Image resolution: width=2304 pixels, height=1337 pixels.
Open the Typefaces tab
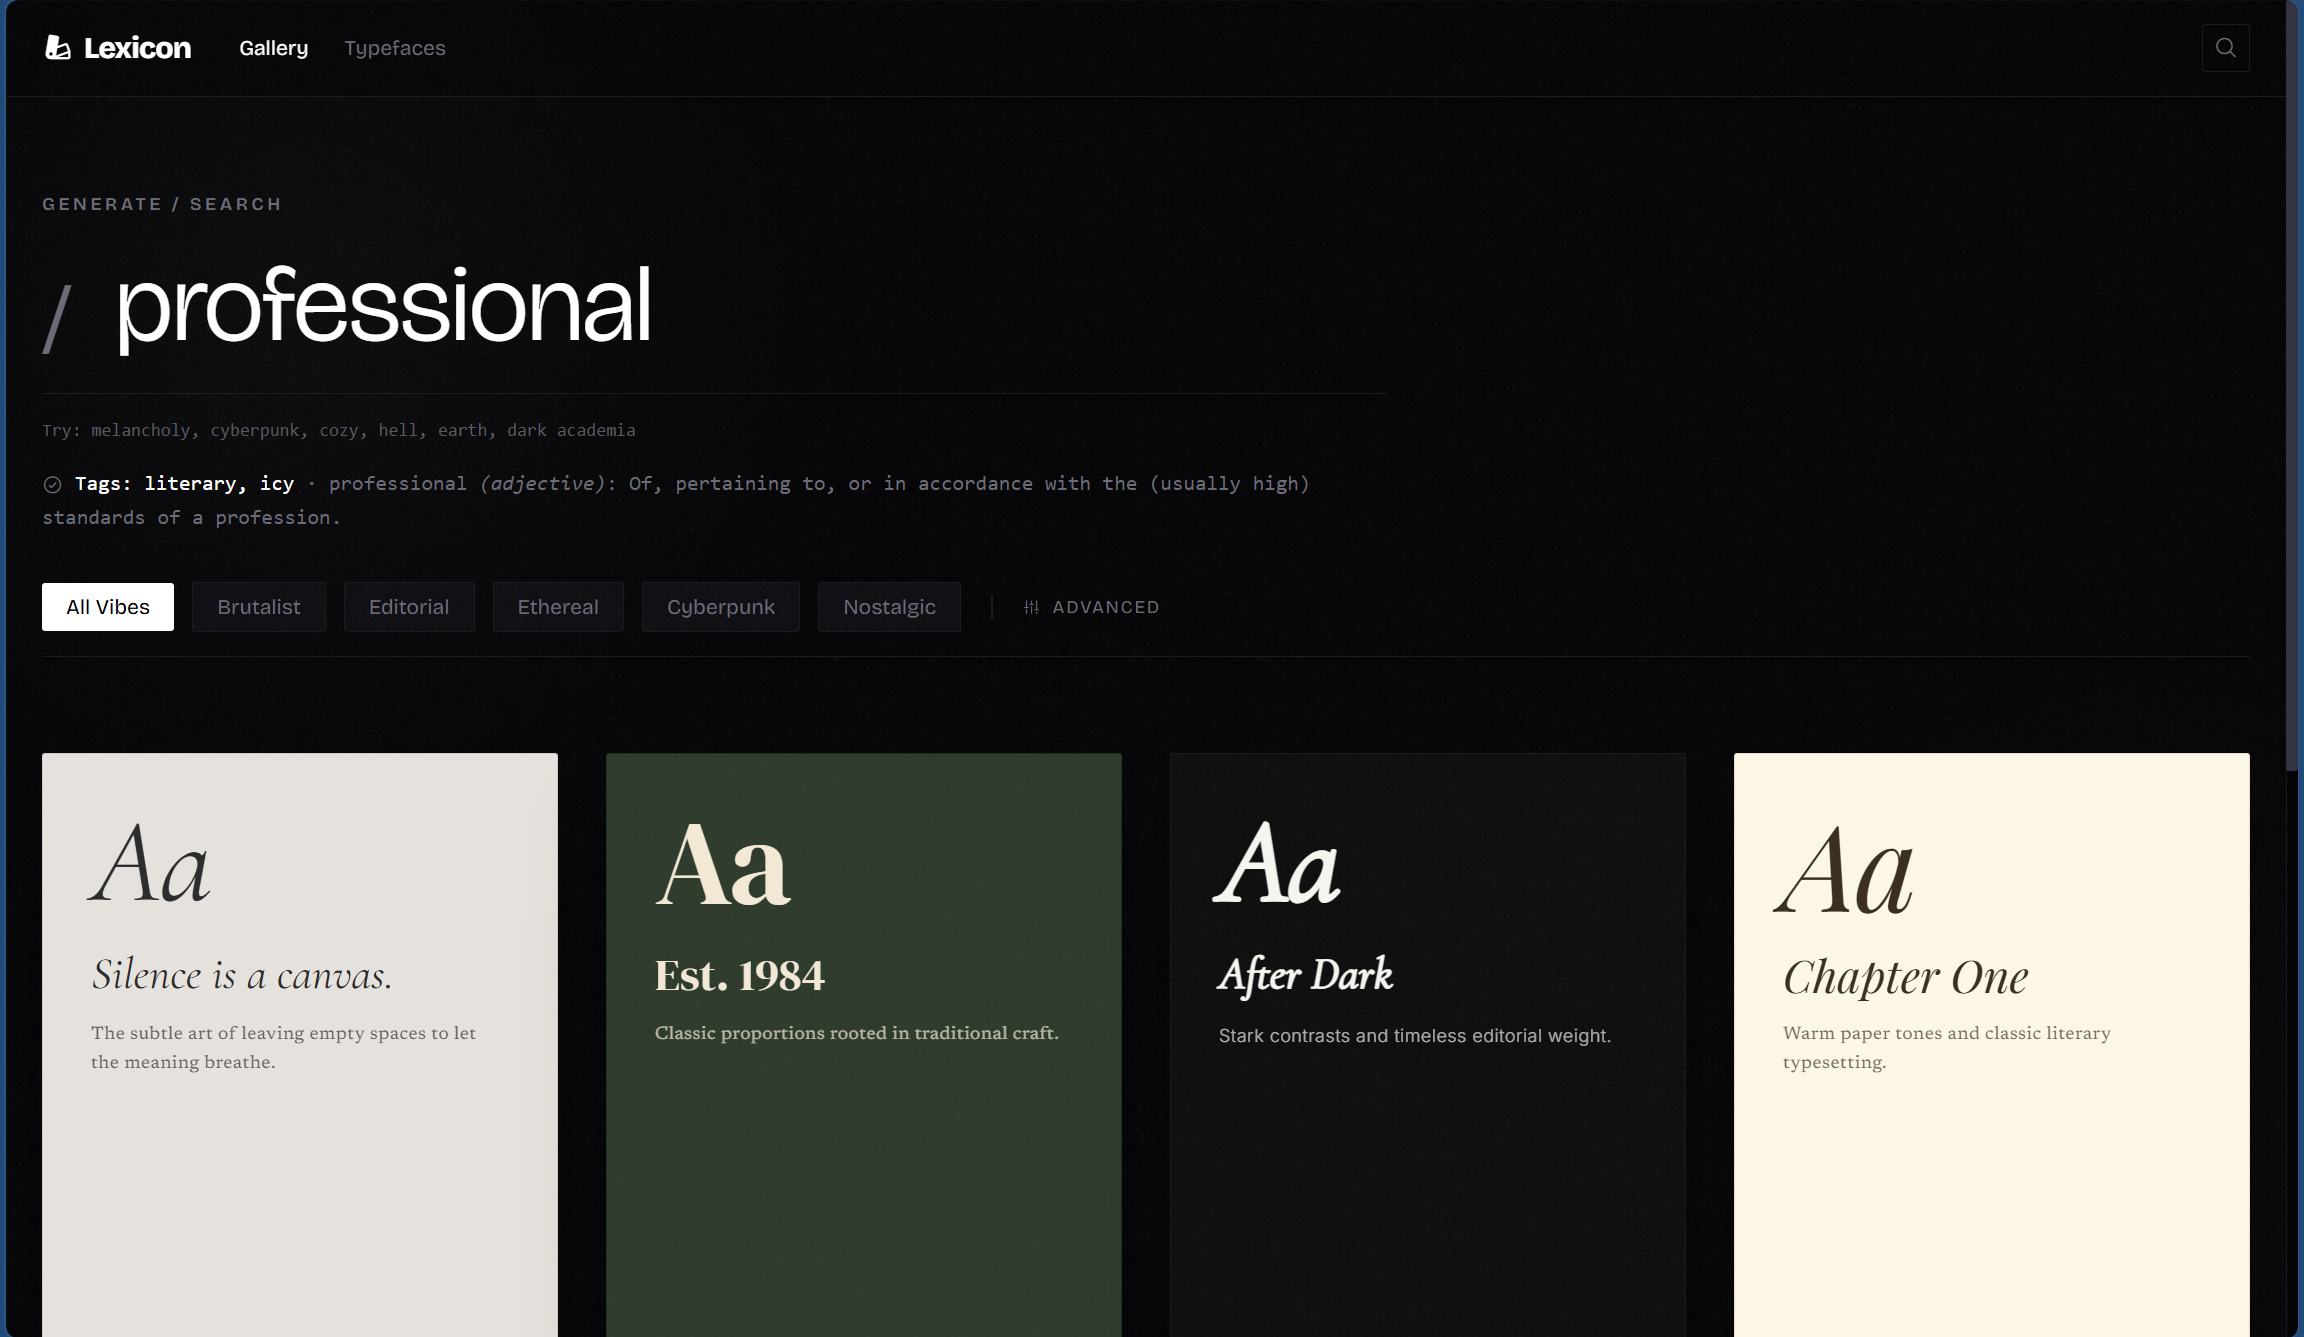(395, 48)
